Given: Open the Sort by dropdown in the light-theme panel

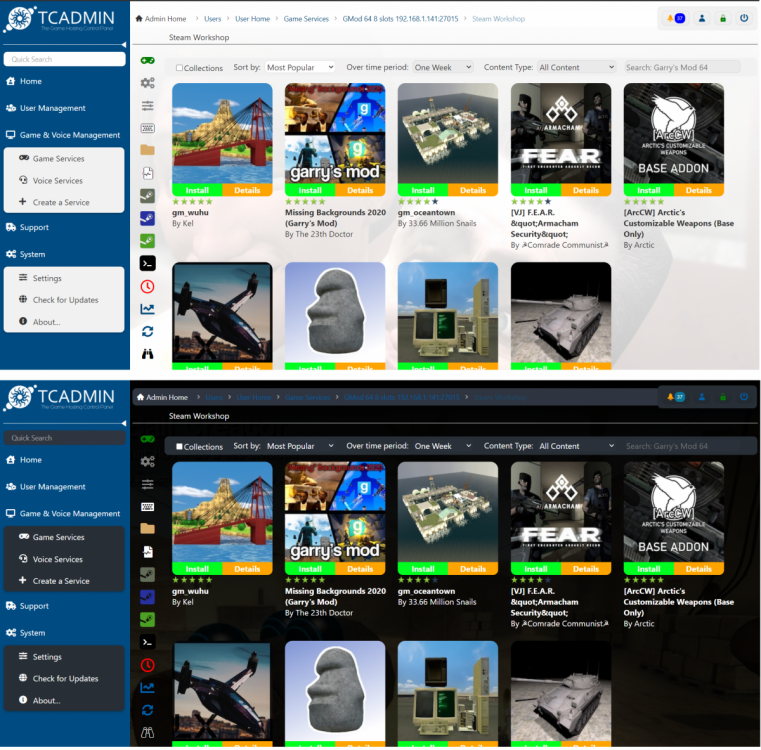Looking at the screenshot, I should [300, 67].
